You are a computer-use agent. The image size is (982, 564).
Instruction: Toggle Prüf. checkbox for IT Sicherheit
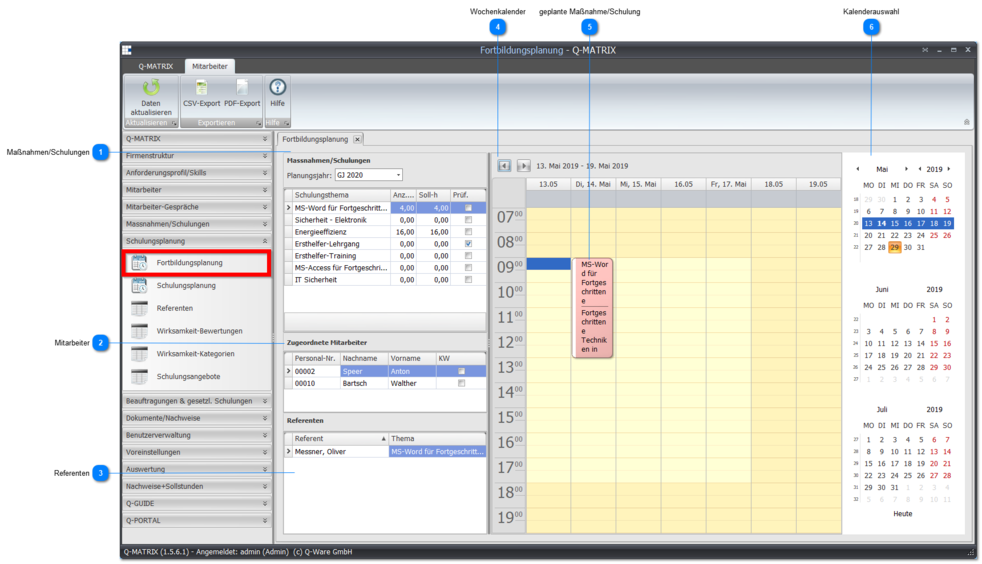point(468,280)
